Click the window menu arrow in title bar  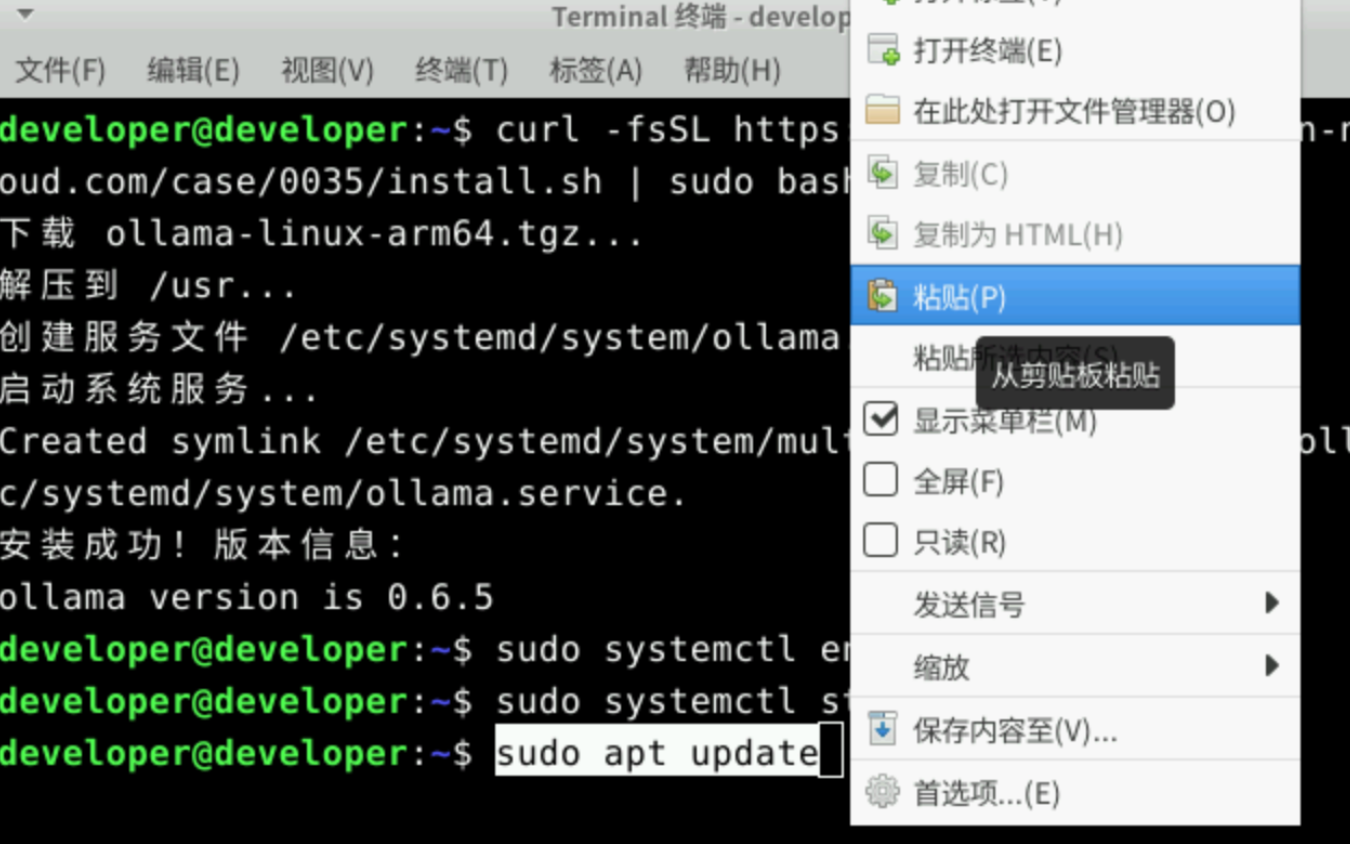25,15
